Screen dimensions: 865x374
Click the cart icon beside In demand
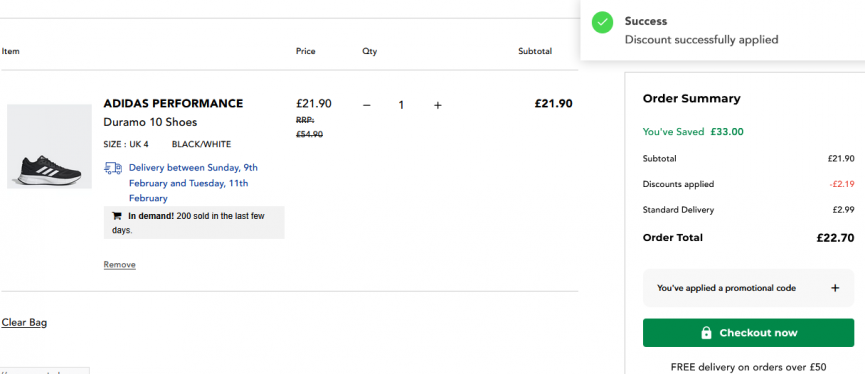point(116,216)
